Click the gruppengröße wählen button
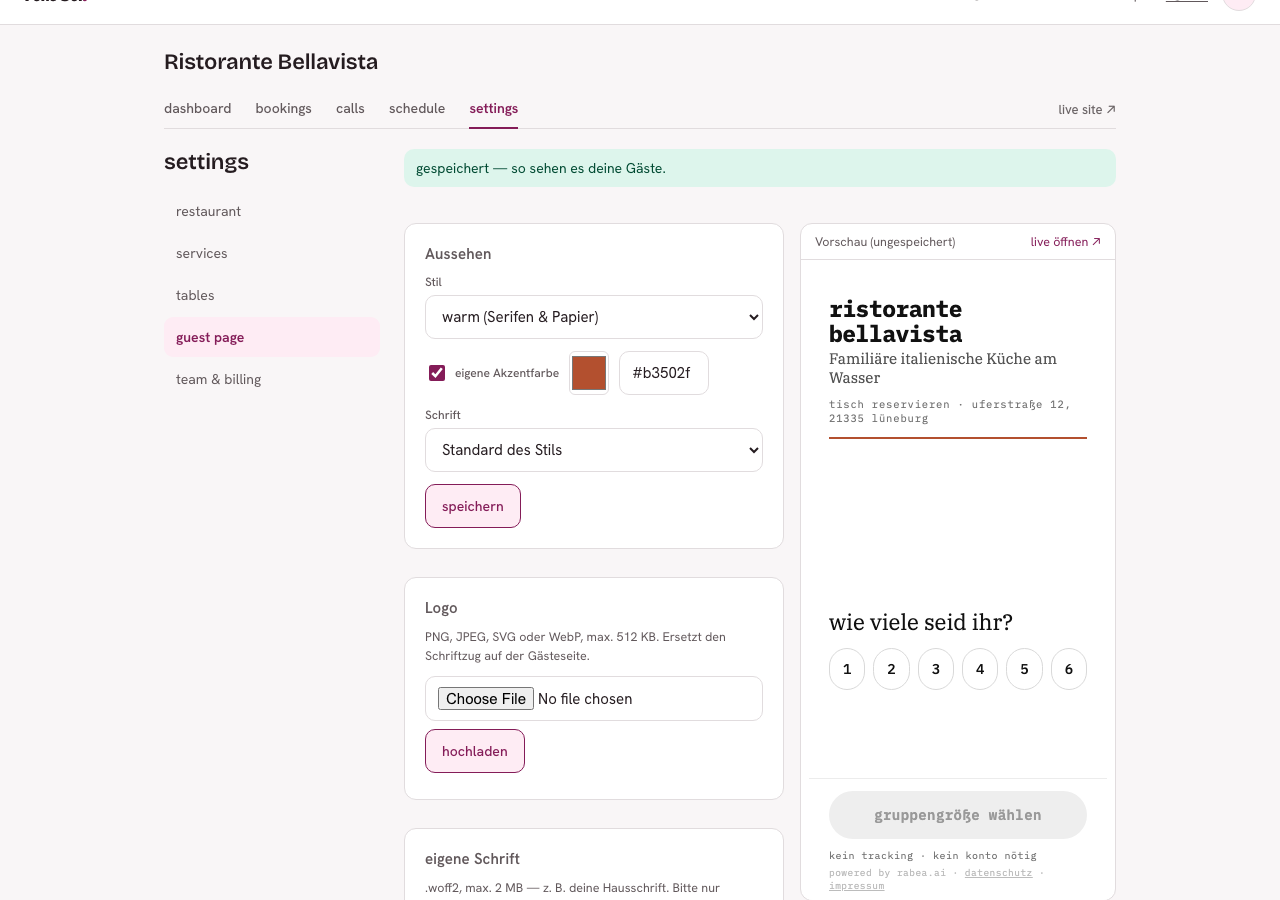1280x900 pixels. click(x=958, y=815)
